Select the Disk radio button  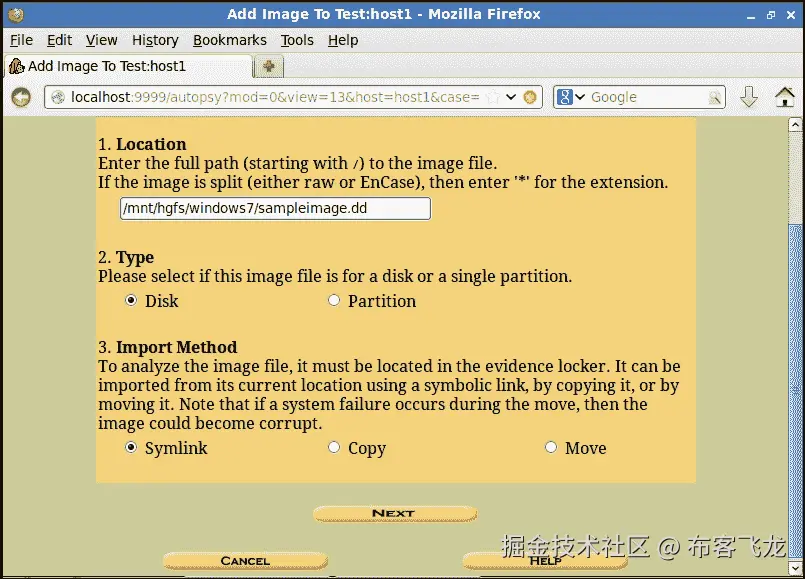click(x=131, y=300)
